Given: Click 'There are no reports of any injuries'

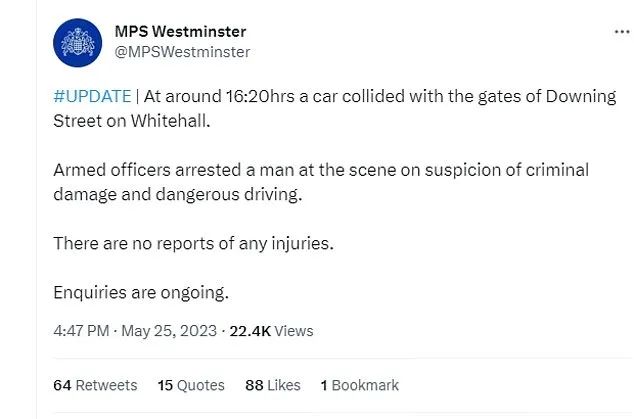Looking at the screenshot, I should click(x=193, y=243).
